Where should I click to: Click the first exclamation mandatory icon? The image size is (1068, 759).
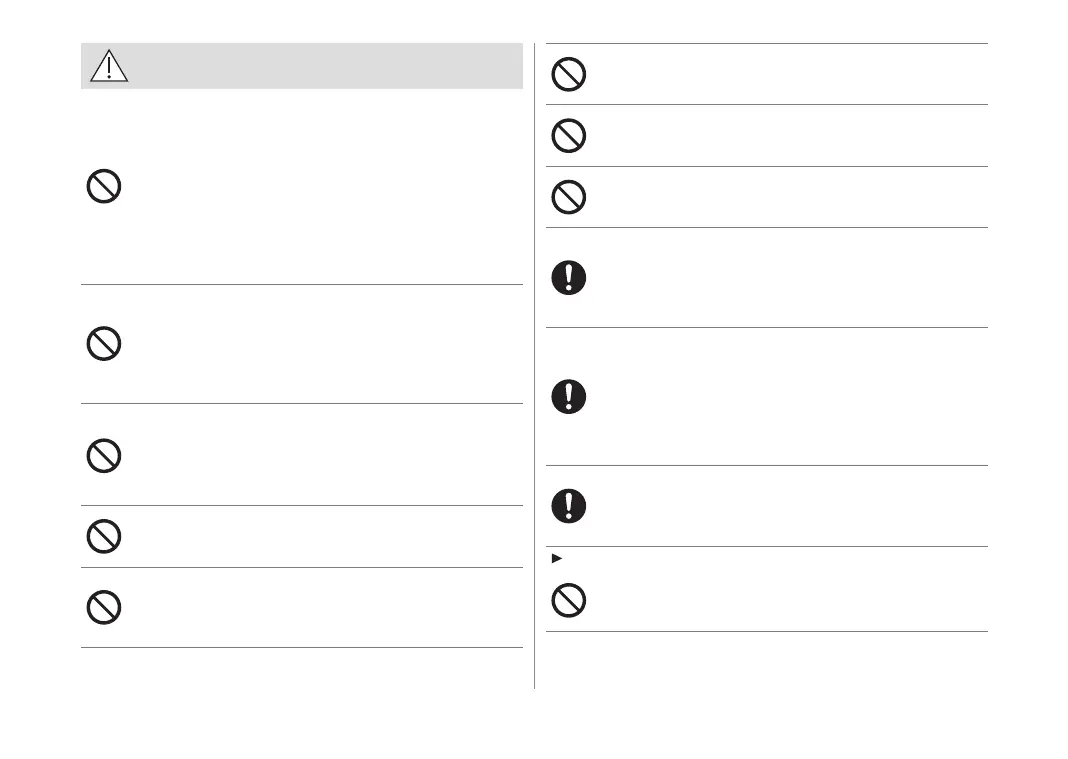click(x=568, y=277)
